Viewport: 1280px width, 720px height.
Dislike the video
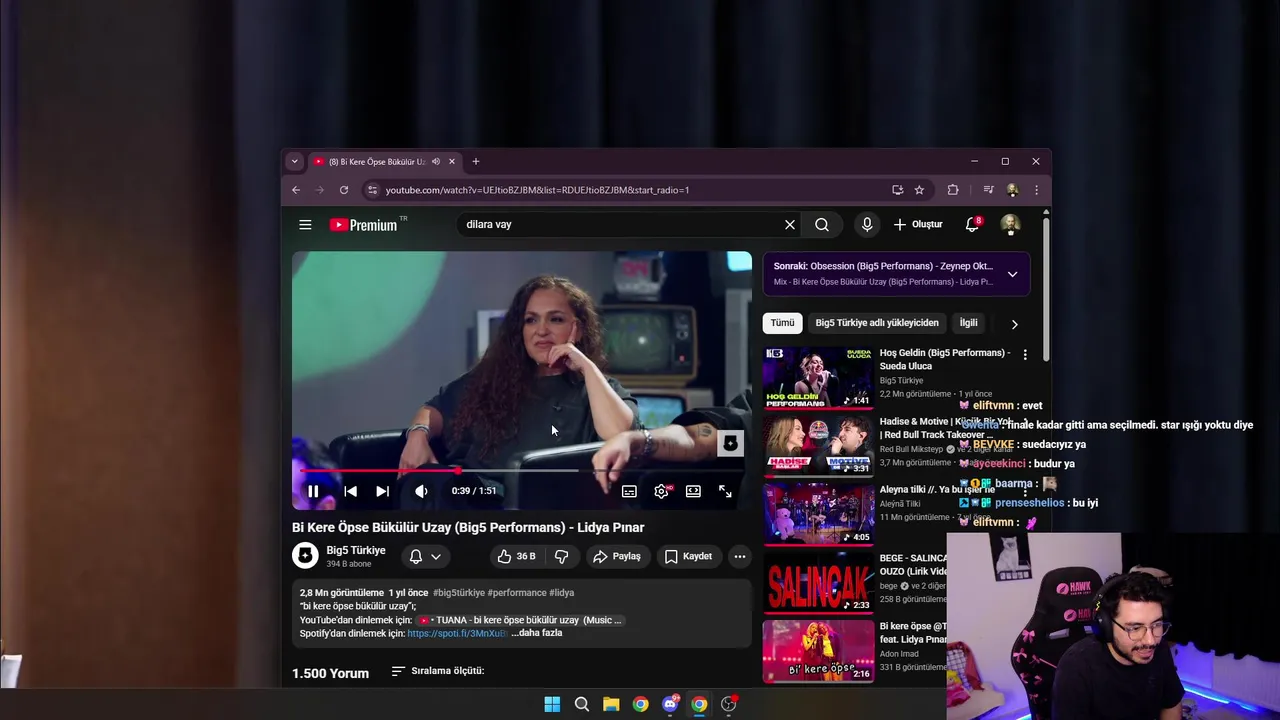click(x=562, y=556)
